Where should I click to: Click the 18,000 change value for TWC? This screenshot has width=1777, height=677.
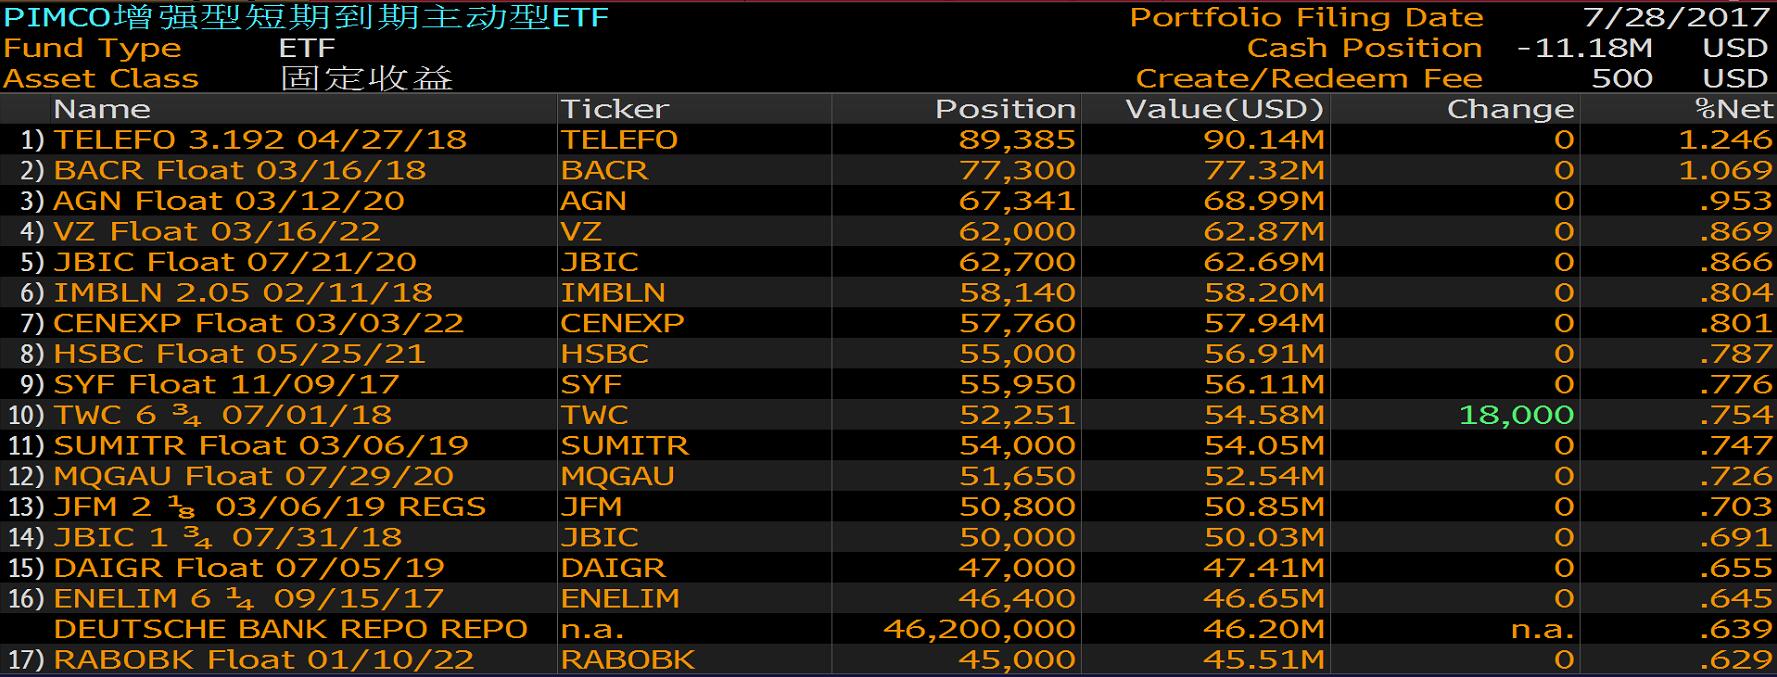(x=1516, y=415)
